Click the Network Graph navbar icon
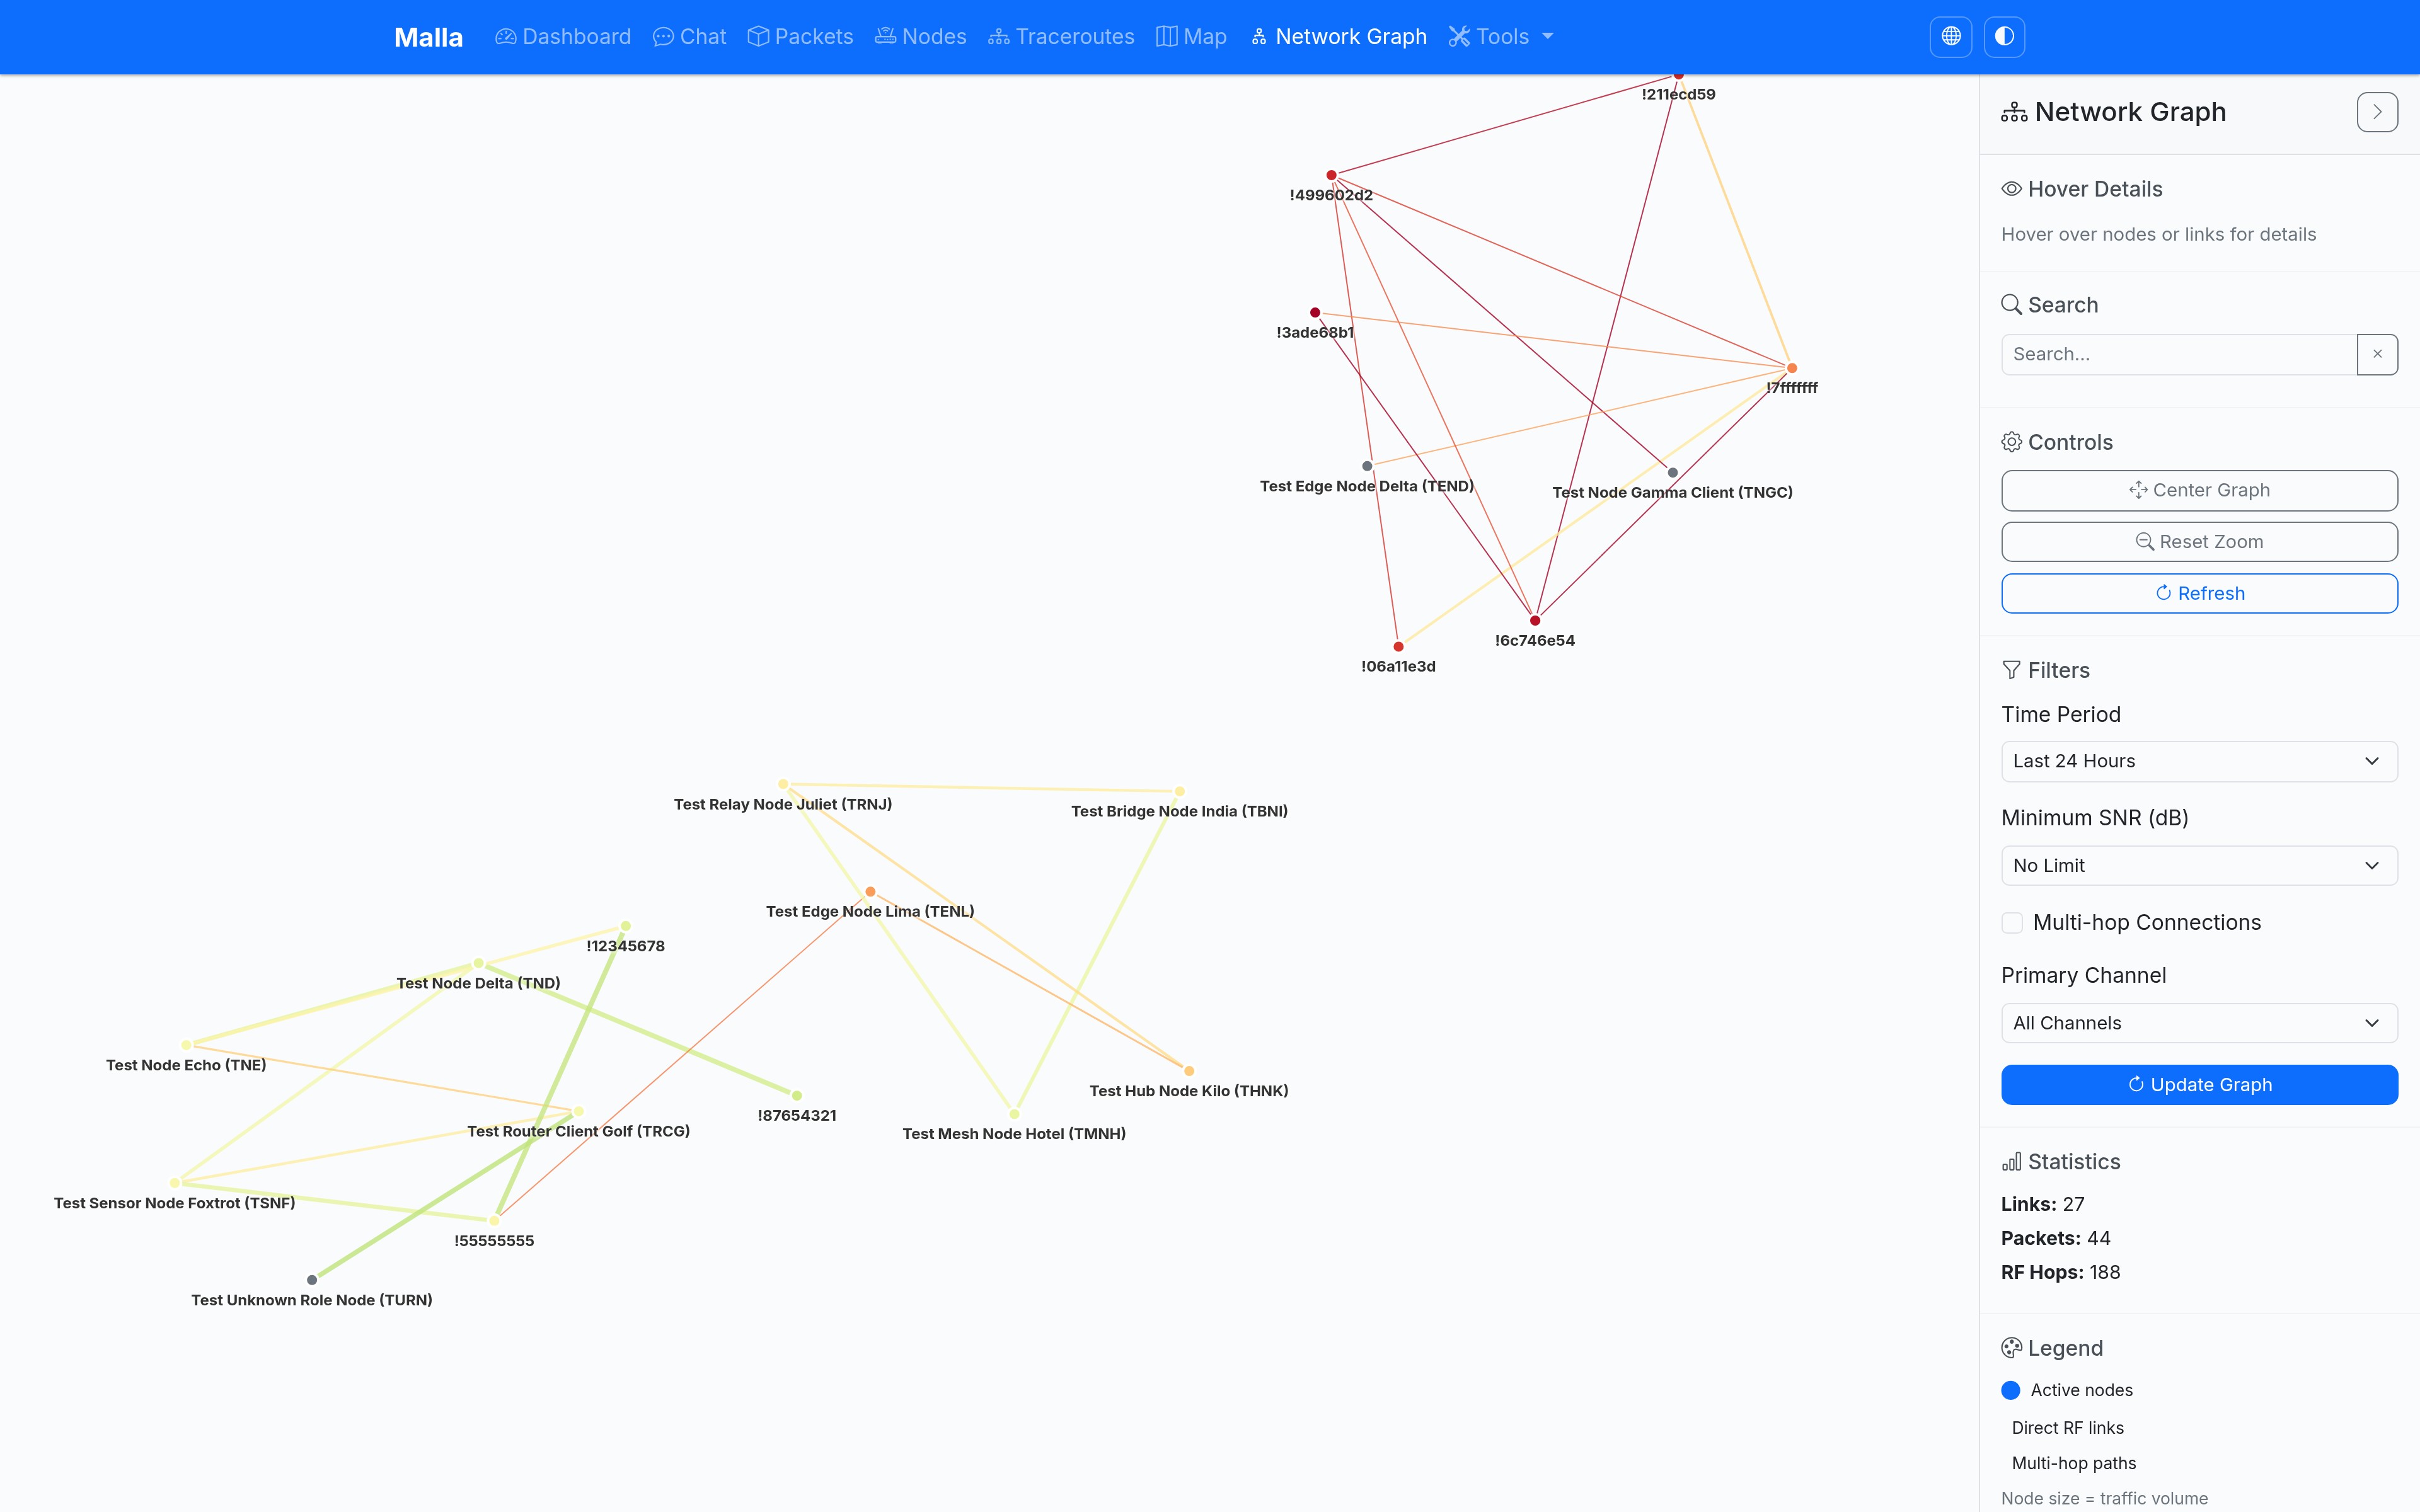This screenshot has height=1512, width=2420. [x=1258, y=37]
